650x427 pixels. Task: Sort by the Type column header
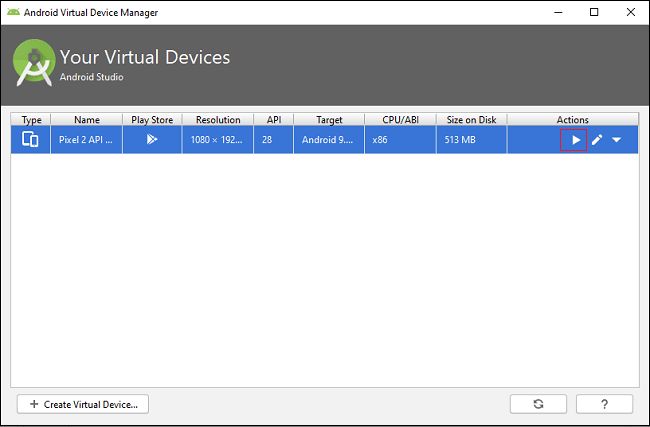click(x=31, y=120)
